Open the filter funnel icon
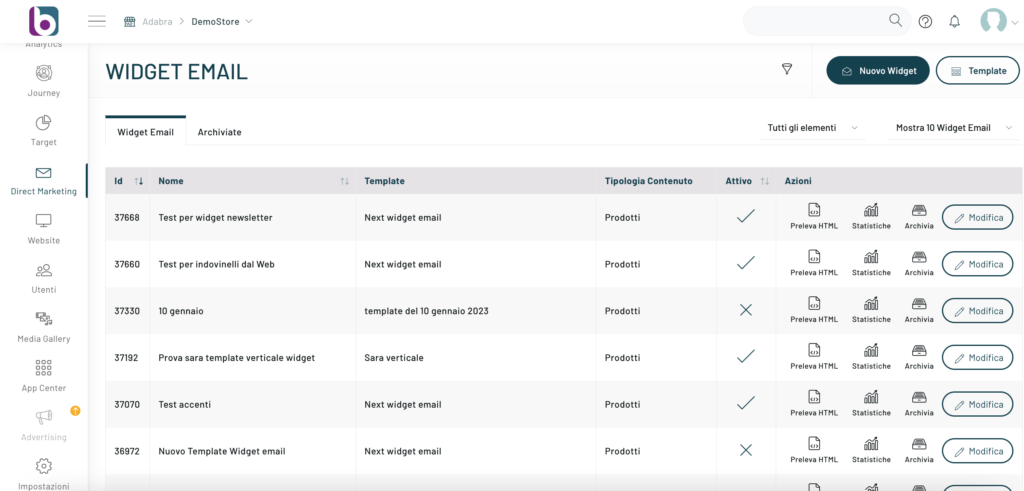 (787, 69)
